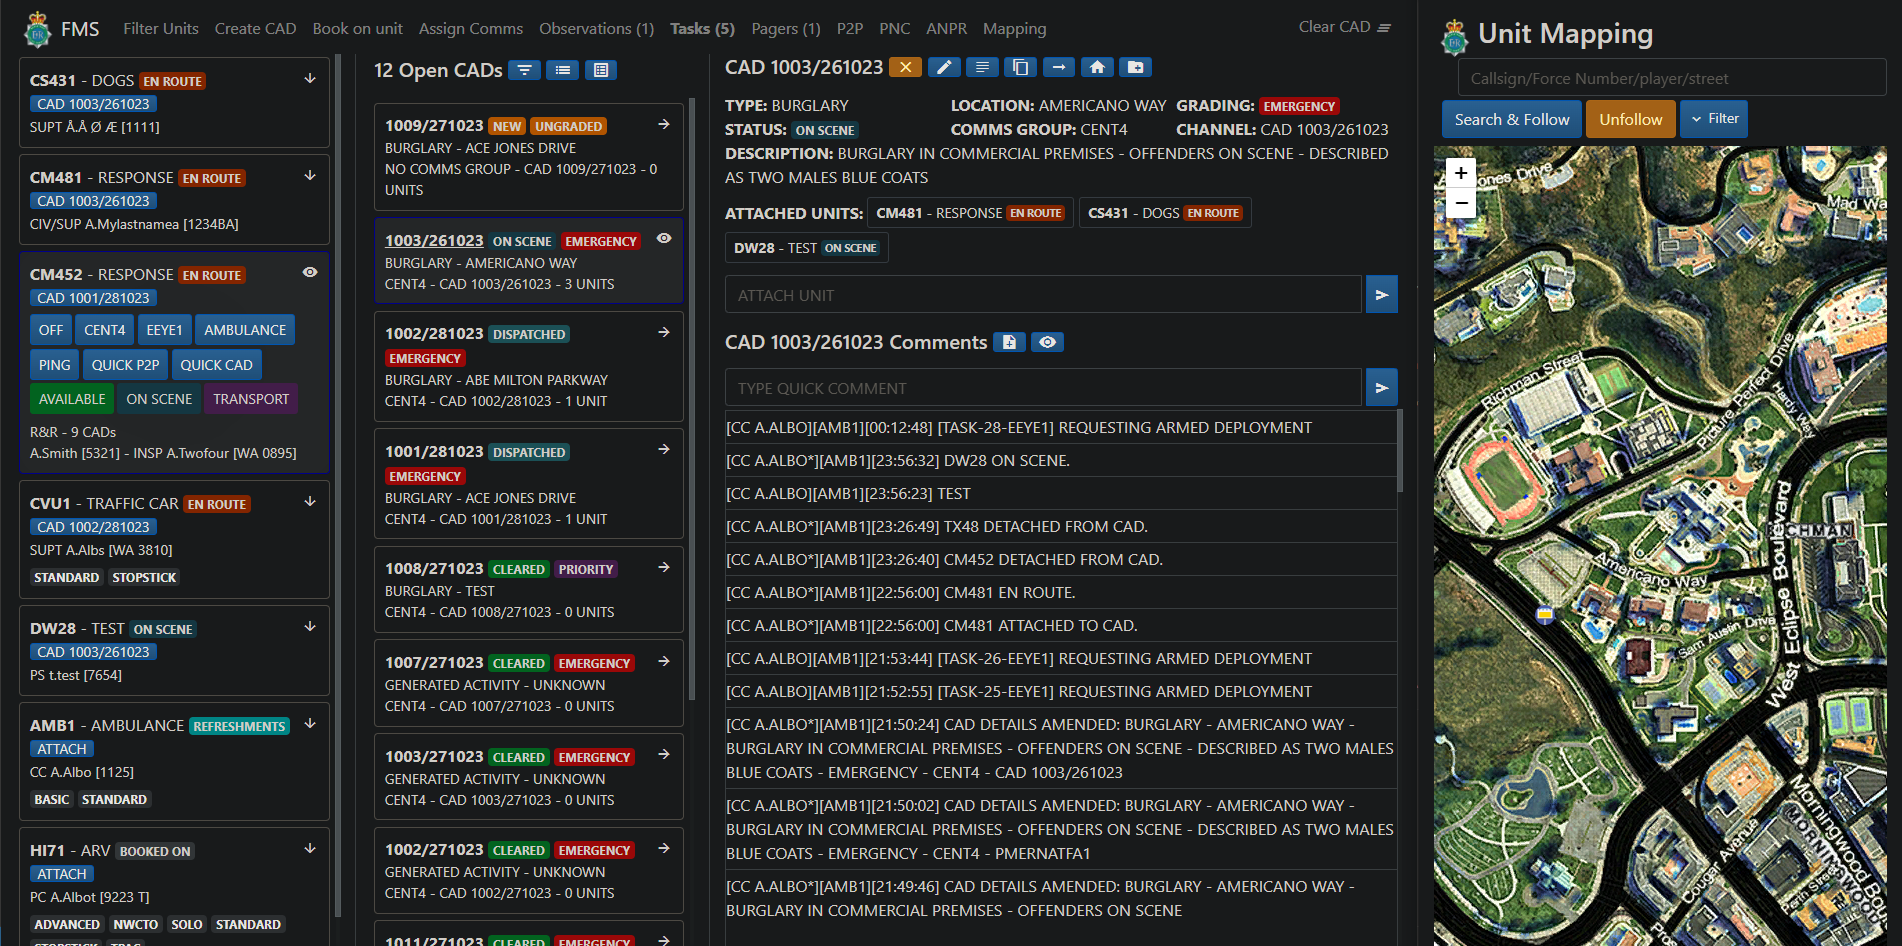Click the home icon in CAD header
This screenshot has height=946, width=1902.
point(1097,67)
